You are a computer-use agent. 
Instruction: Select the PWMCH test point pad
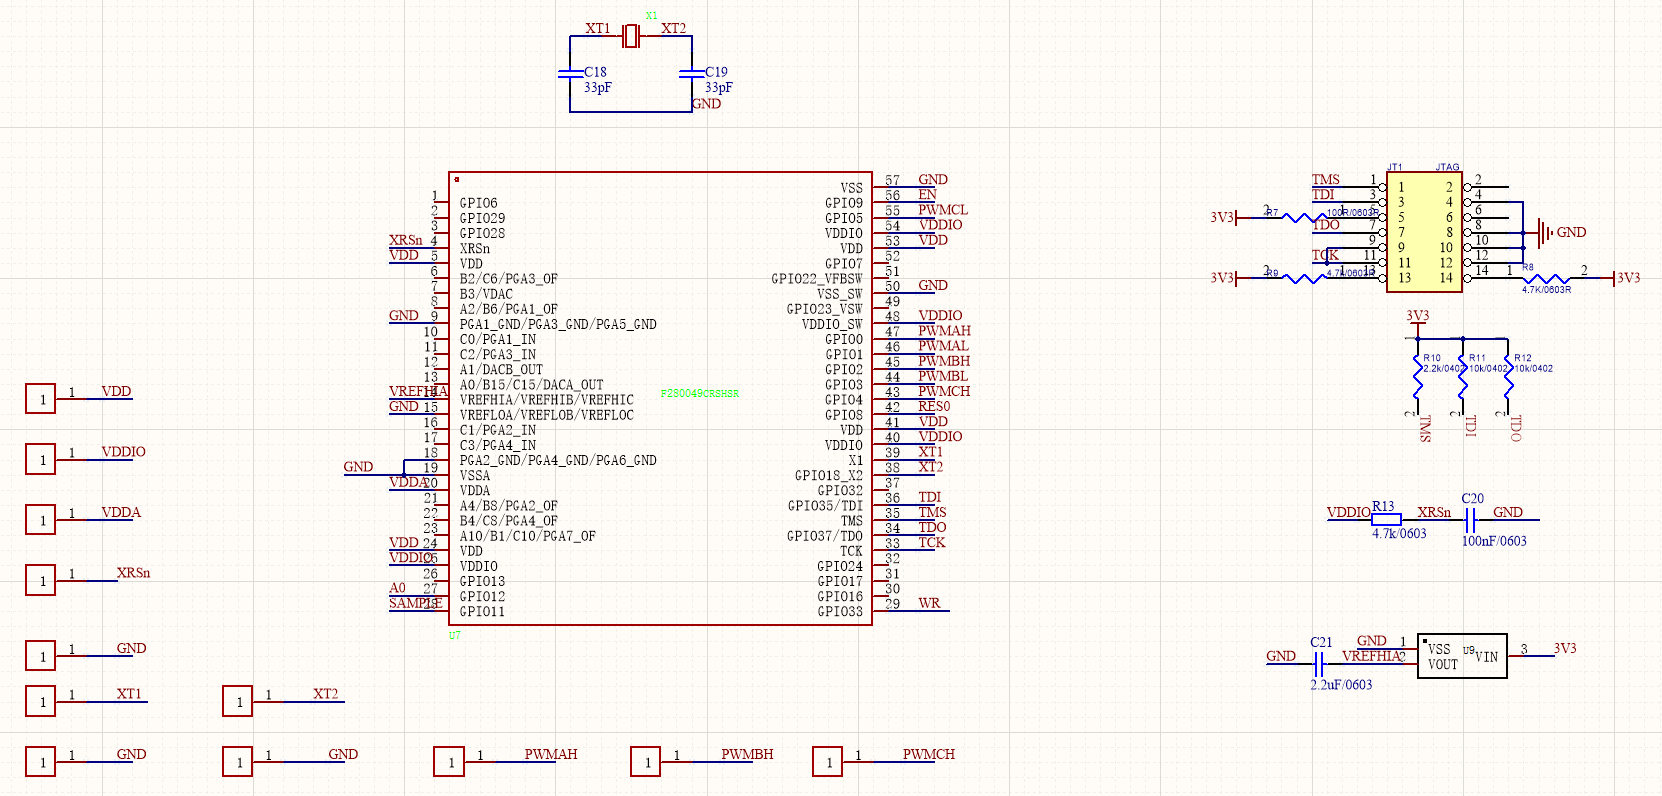(828, 762)
